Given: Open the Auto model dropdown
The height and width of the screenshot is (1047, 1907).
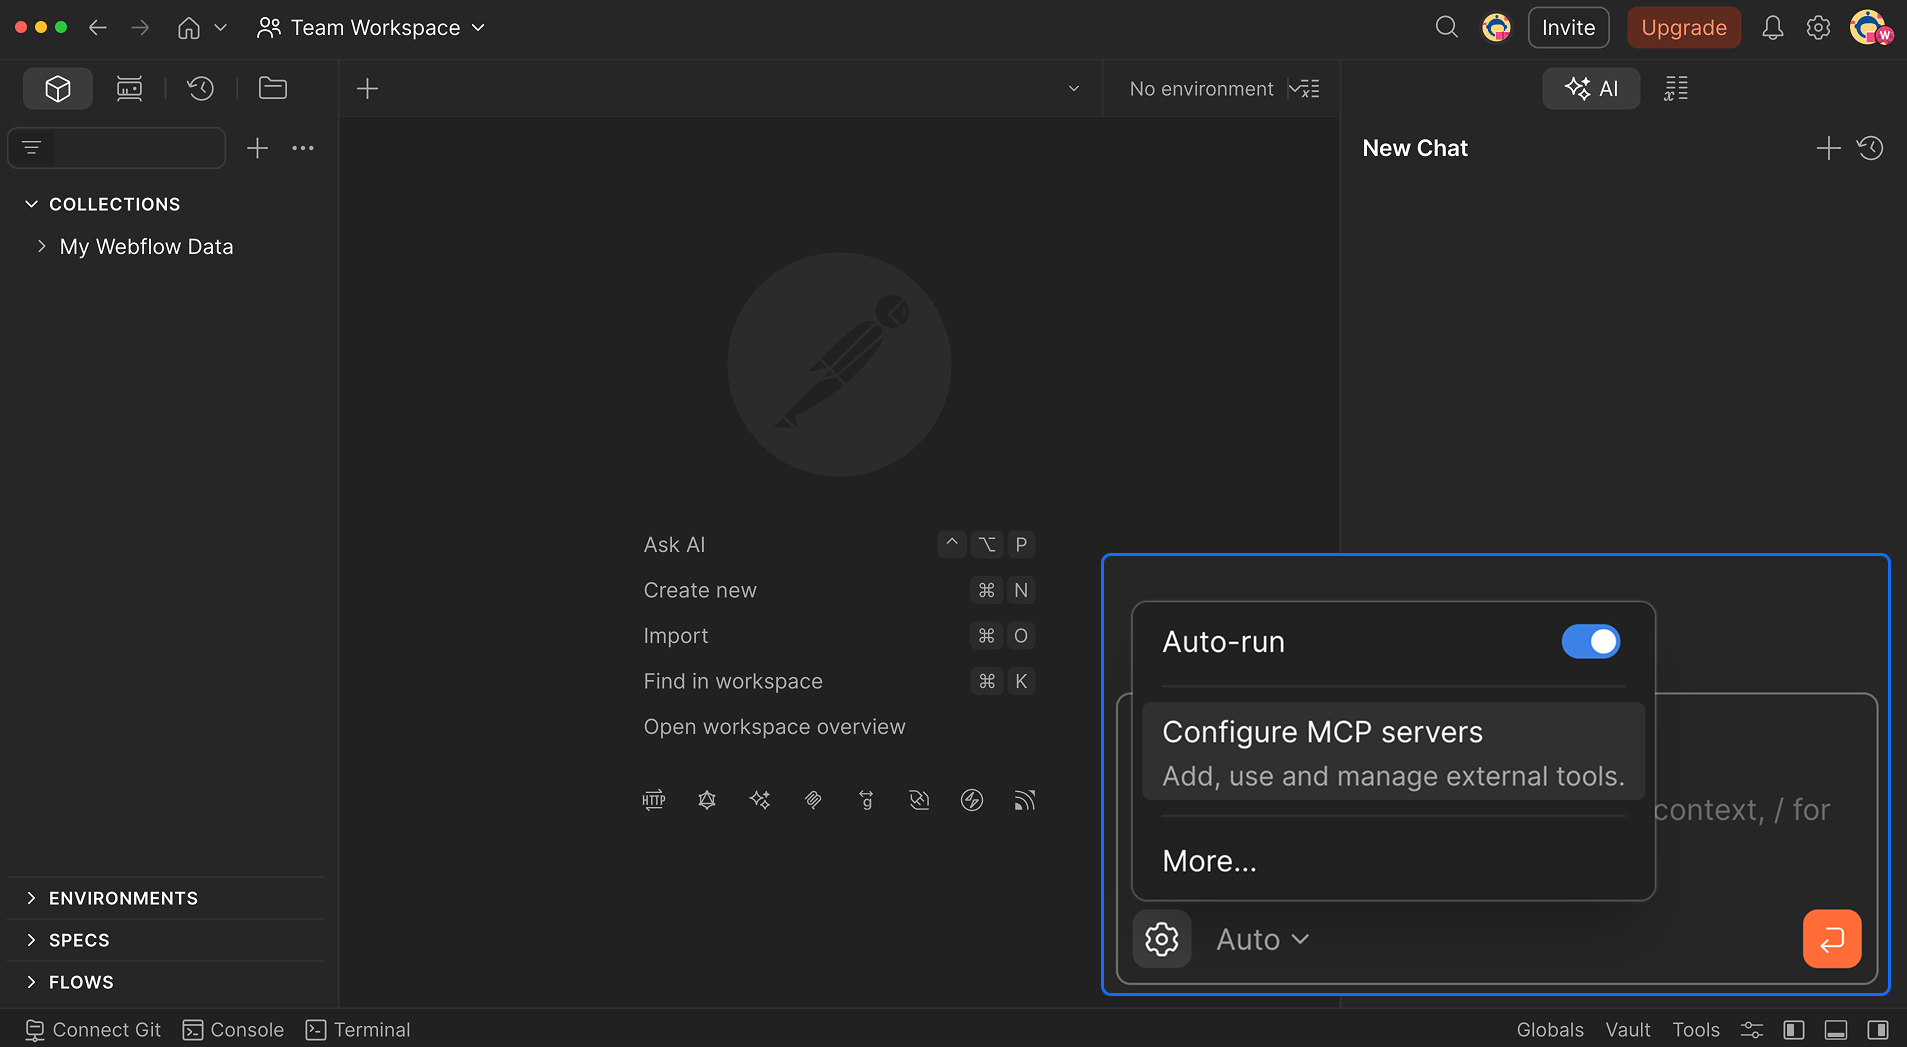Looking at the screenshot, I should pyautogui.click(x=1262, y=939).
